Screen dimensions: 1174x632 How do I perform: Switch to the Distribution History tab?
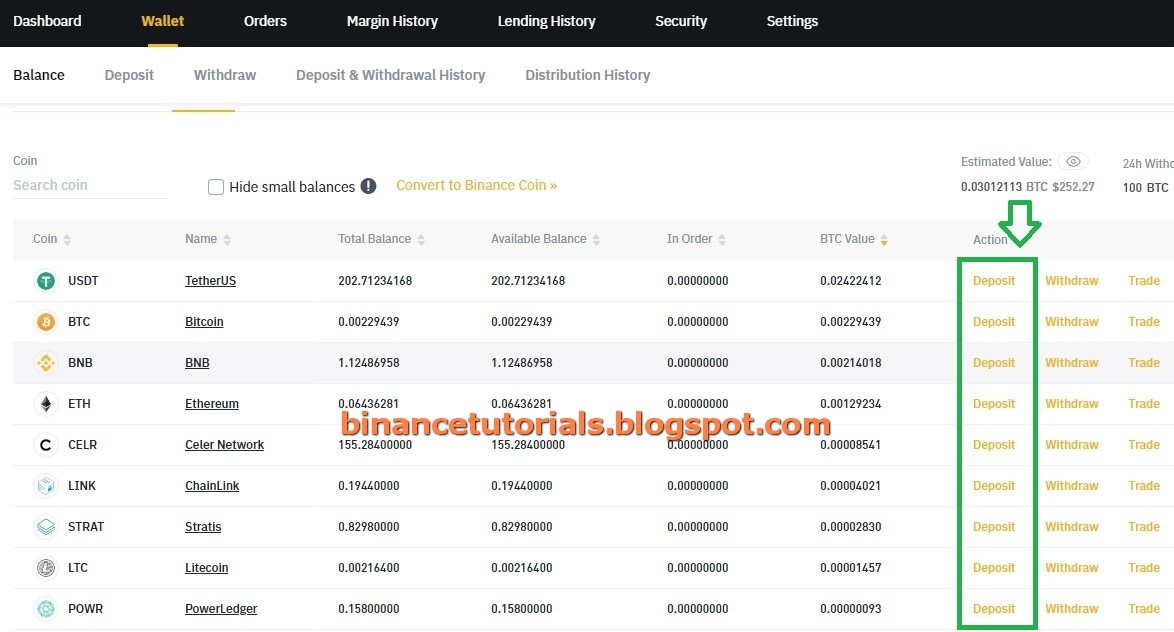587,75
